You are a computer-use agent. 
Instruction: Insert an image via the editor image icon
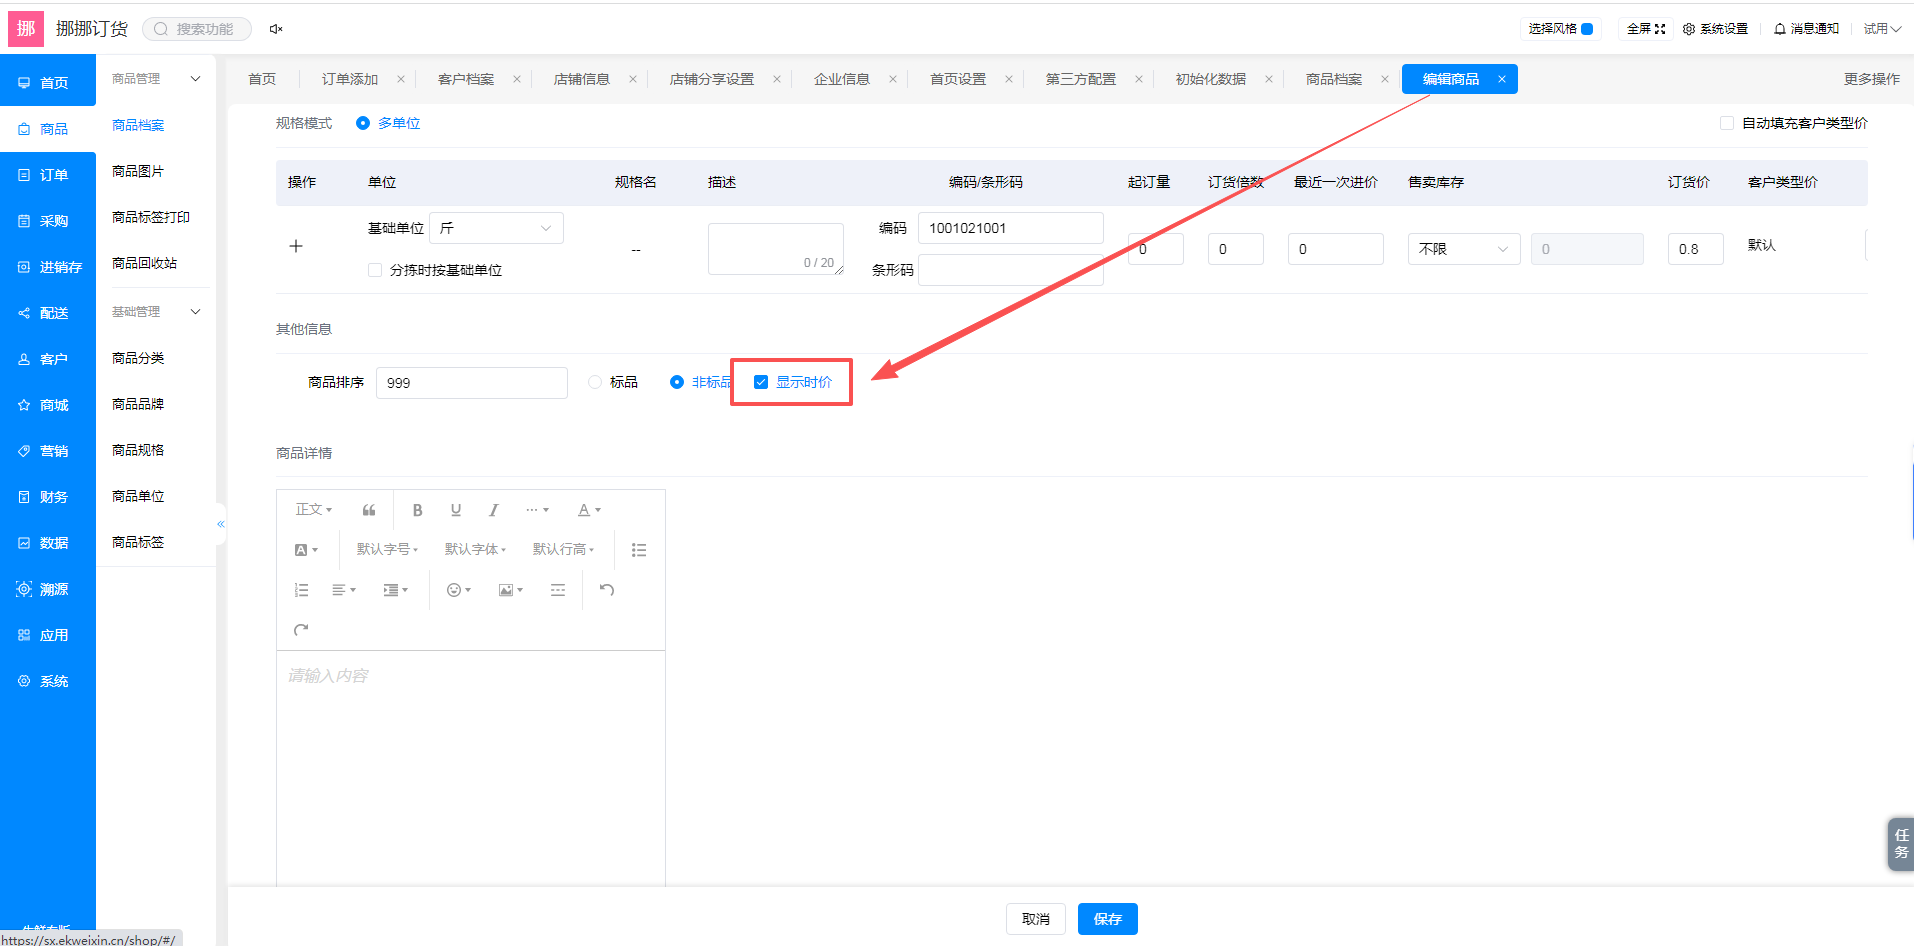pos(510,590)
